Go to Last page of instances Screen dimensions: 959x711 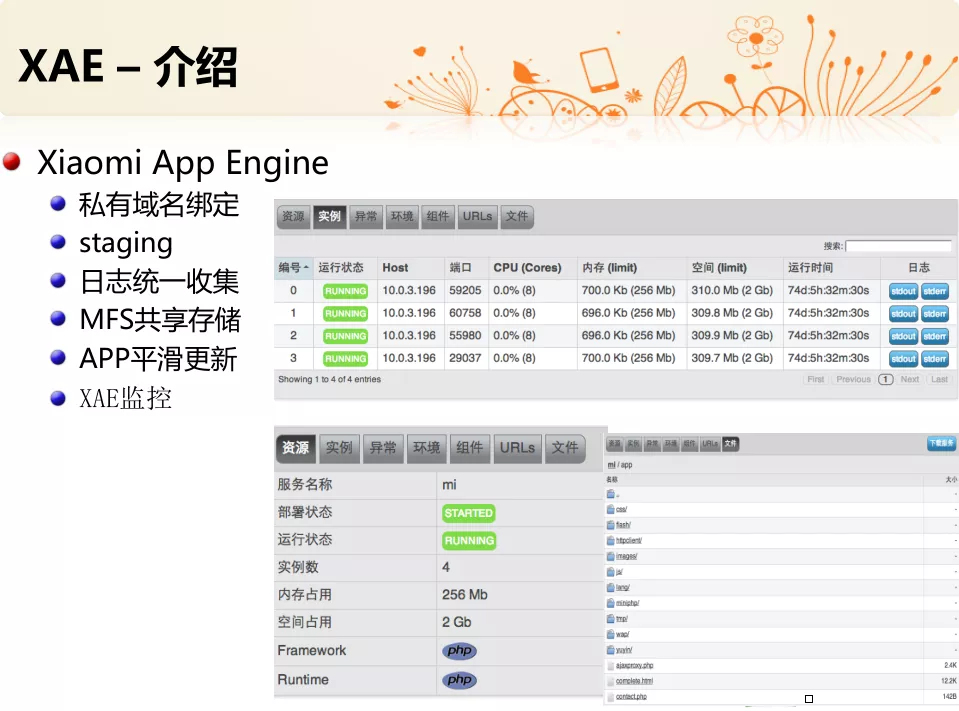pyautogui.click(x=939, y=380)
